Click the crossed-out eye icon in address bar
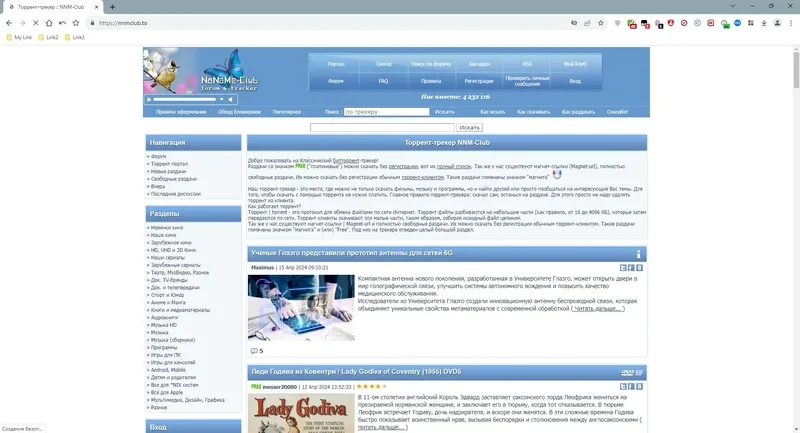 coord(574,23)
